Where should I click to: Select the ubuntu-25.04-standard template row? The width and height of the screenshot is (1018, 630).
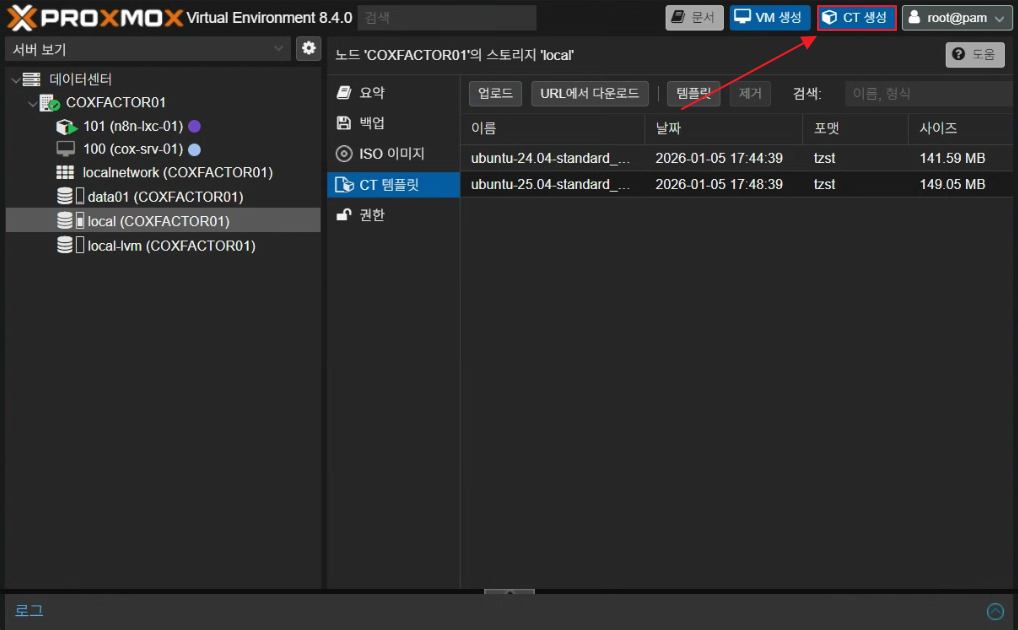[x=737, y=184]
